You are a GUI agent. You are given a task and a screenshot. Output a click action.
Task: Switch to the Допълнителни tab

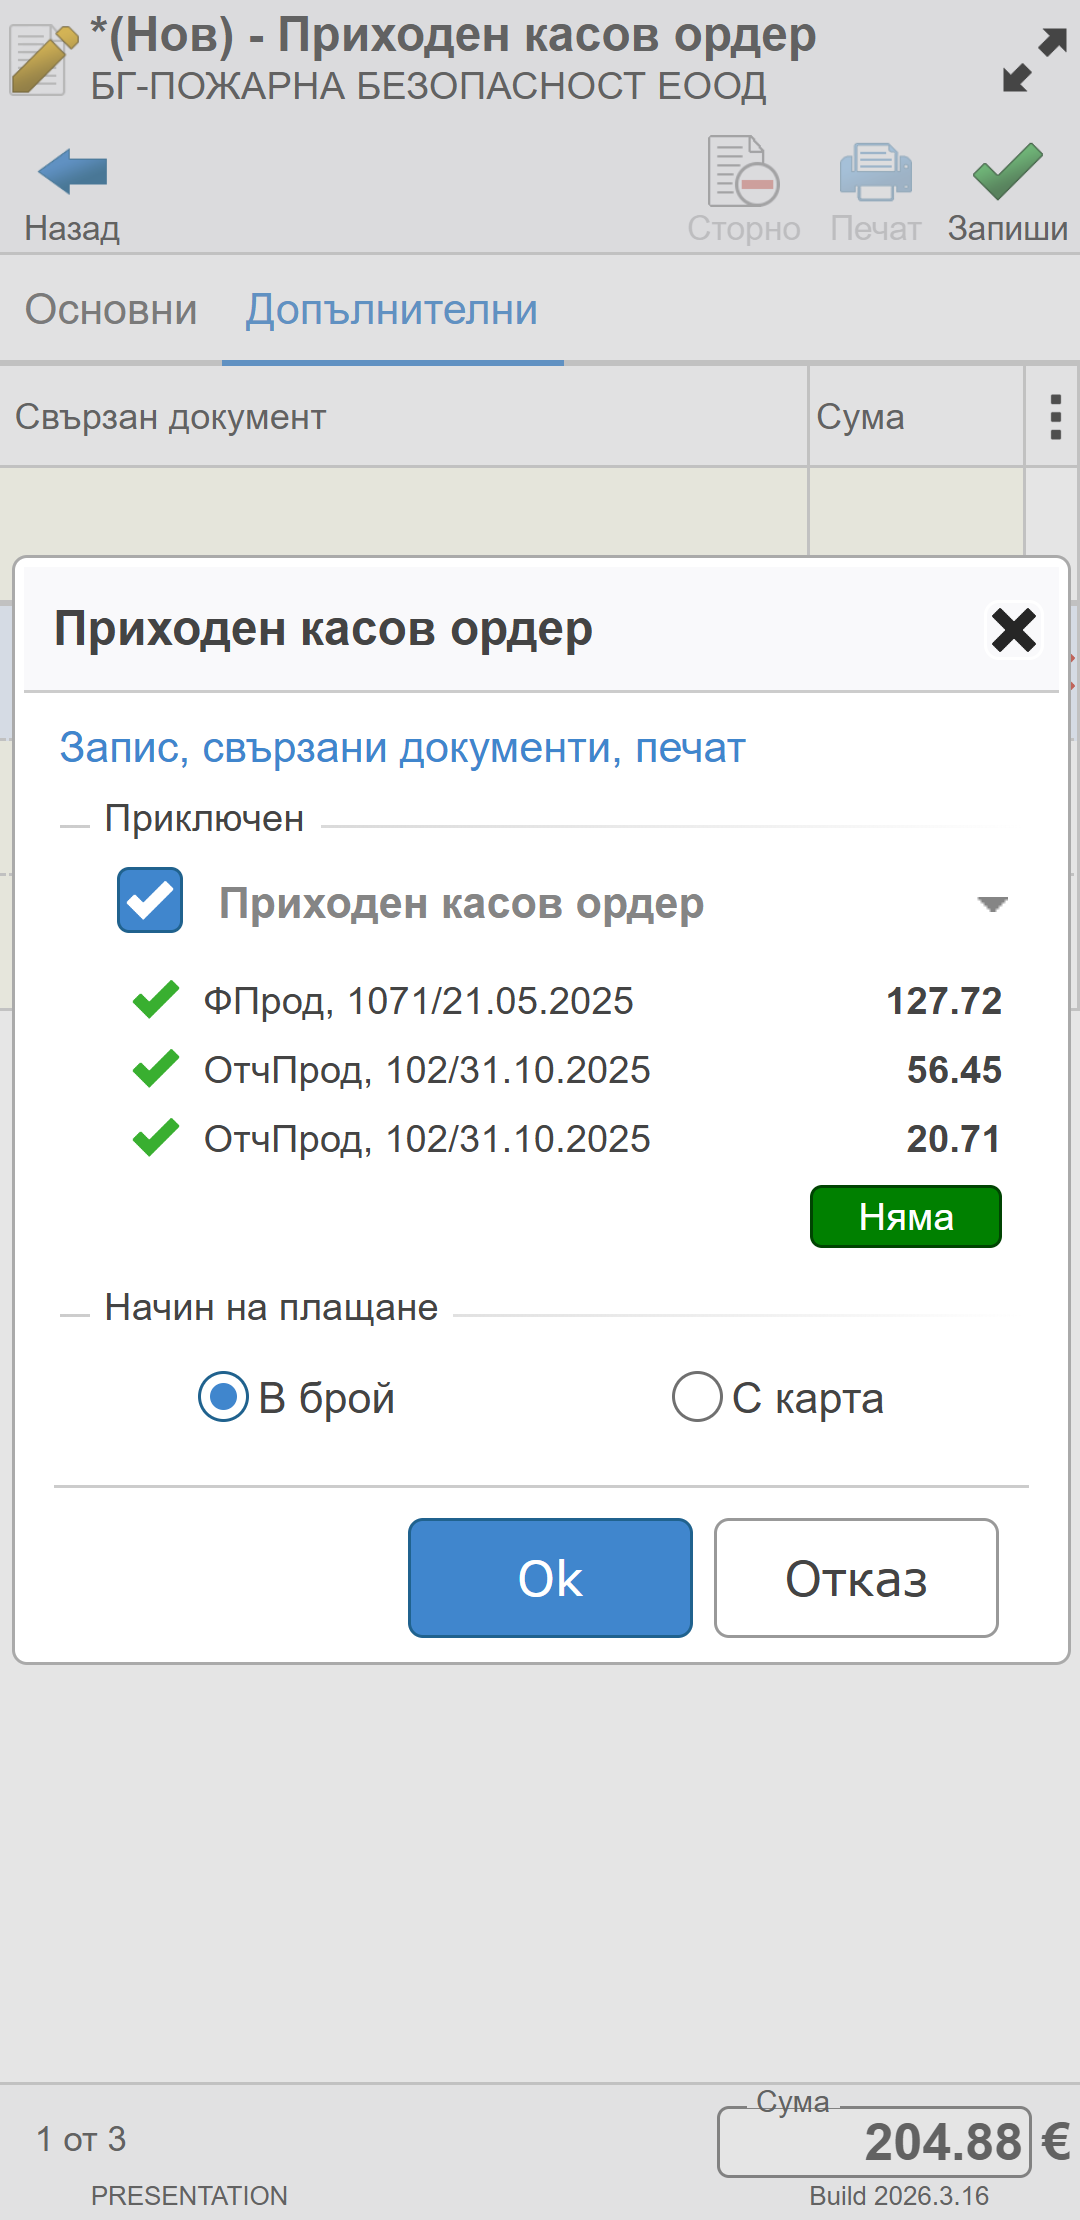[392, 310]
